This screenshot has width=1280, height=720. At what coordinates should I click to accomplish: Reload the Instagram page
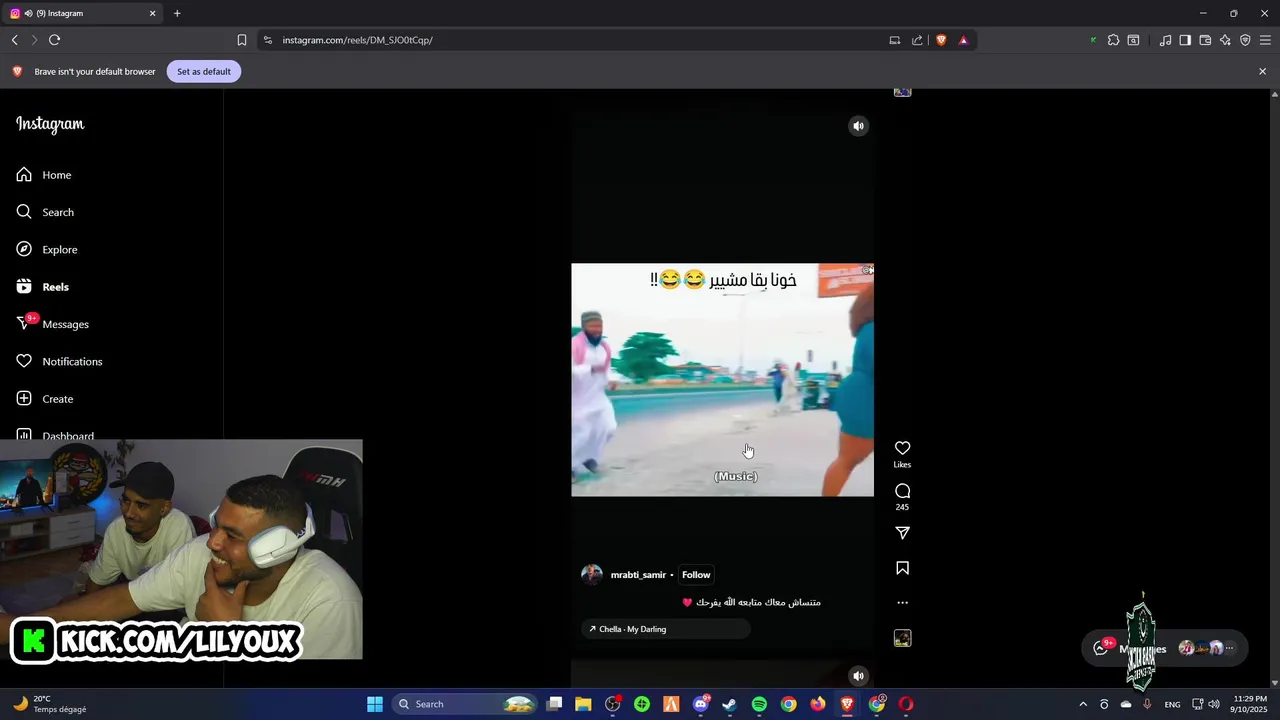pyautogui.click(x=54, y=40)
